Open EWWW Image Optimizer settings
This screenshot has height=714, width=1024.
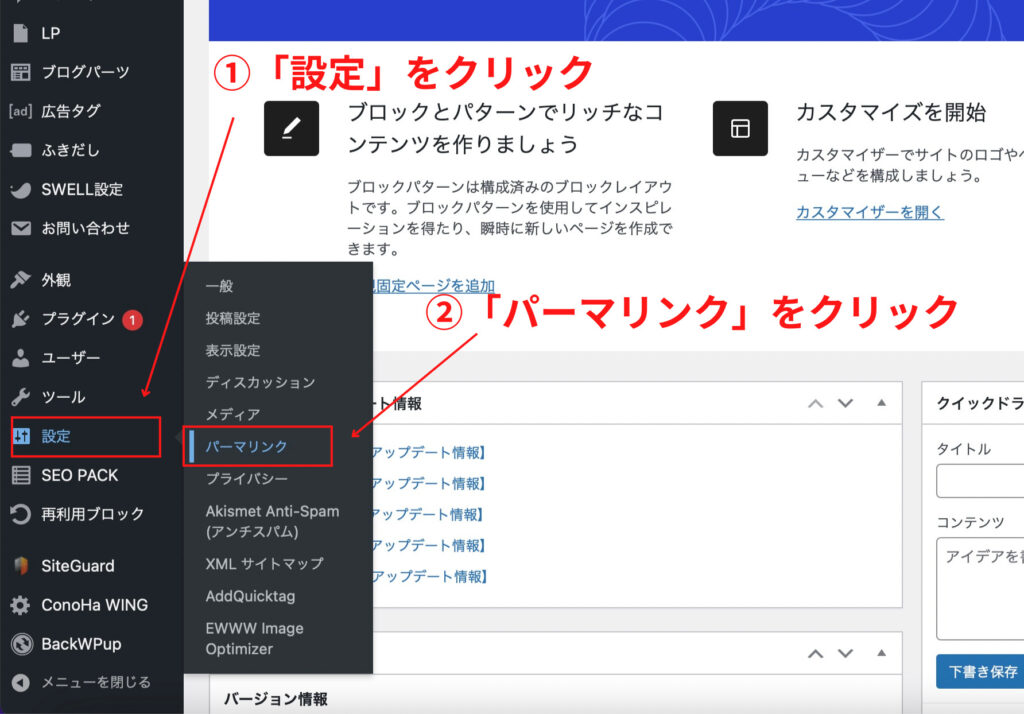tap(255, 638)
